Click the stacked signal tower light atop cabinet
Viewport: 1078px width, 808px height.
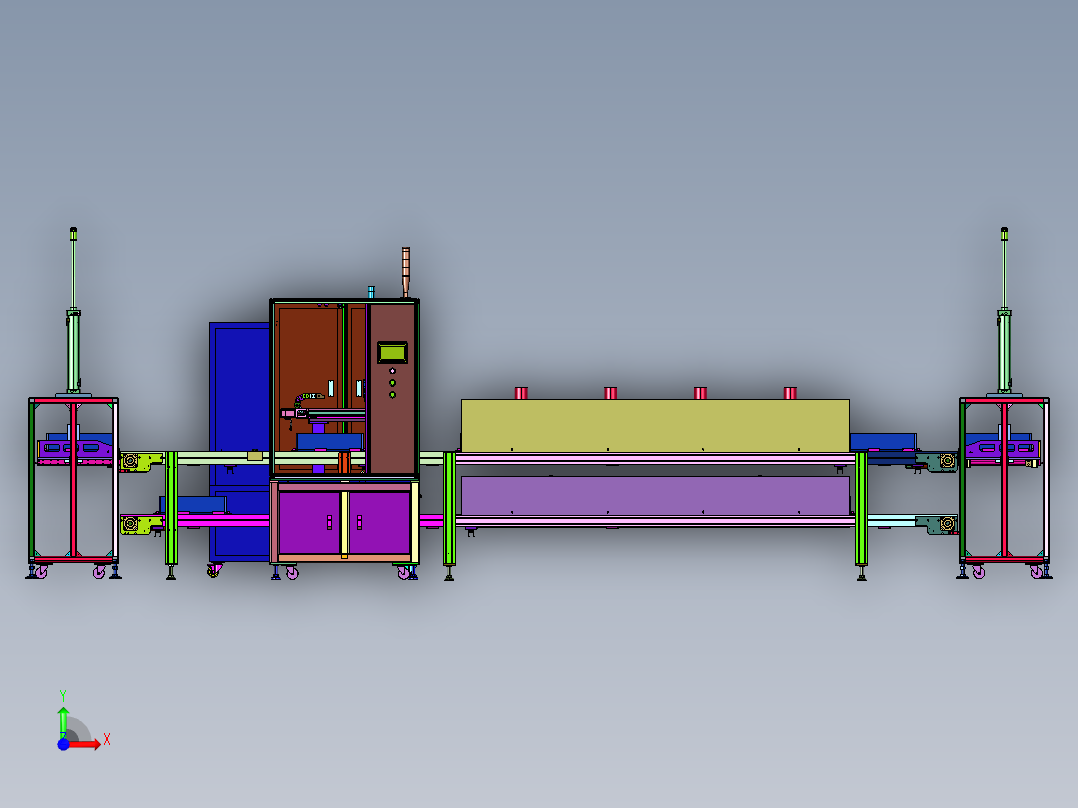pyautogui.click(x=406, y=272)
